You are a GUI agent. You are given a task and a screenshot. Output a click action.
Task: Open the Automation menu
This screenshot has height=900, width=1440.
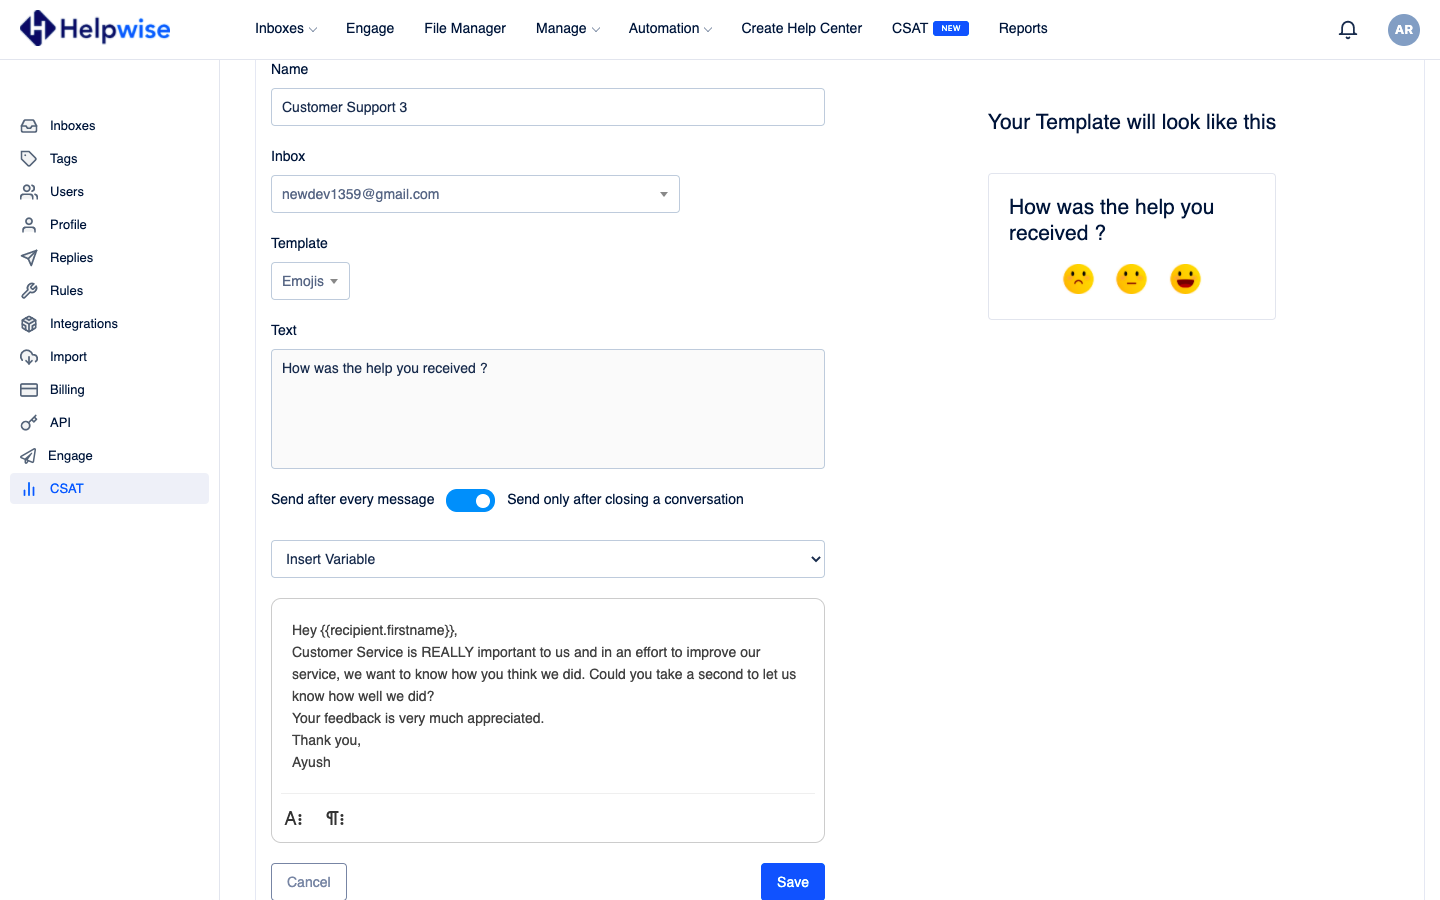point(670,29)
